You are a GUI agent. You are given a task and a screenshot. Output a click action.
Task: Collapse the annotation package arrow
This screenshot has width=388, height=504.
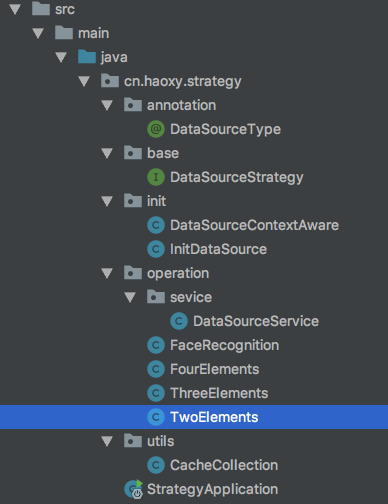(x=107, y=105)
